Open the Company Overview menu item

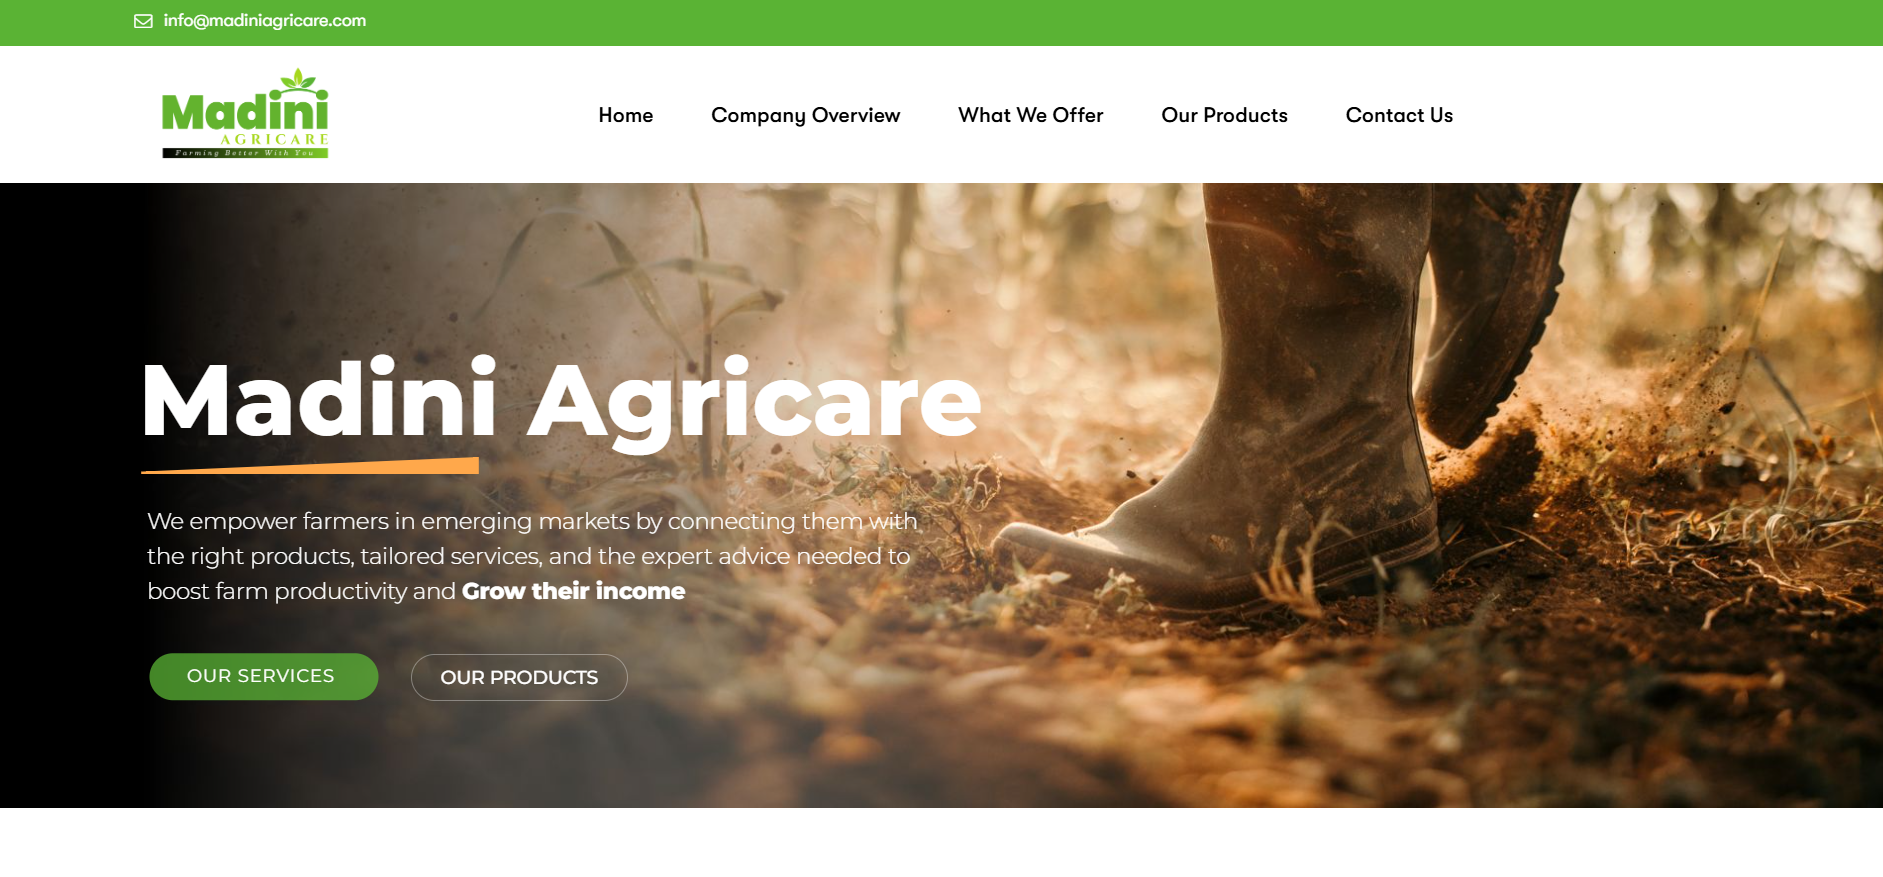point(805,115)
